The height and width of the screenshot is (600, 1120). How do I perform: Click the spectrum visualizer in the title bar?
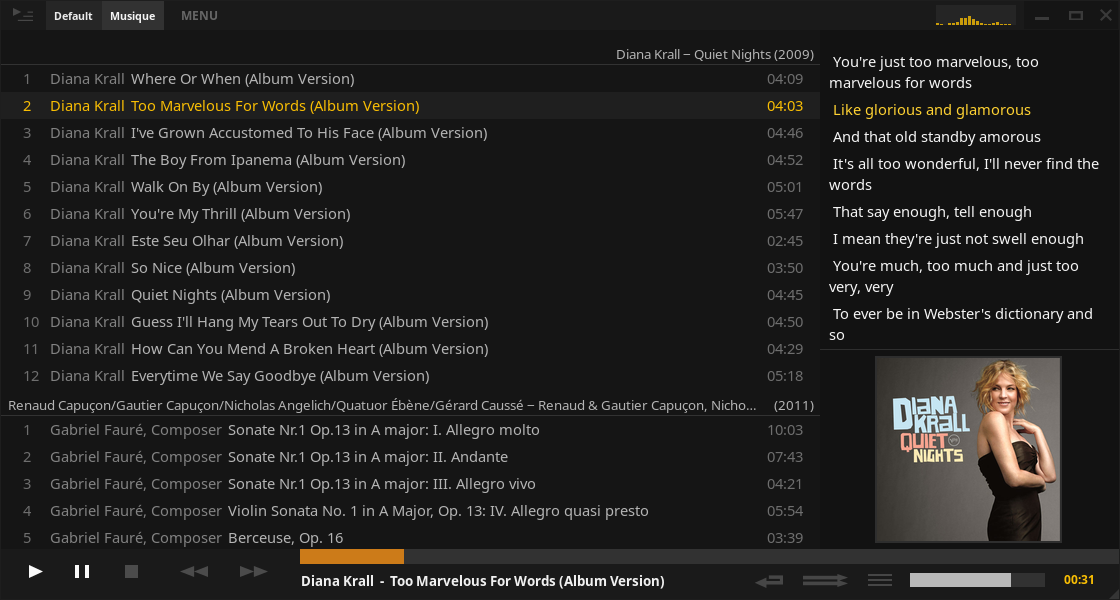click(974, 17)
